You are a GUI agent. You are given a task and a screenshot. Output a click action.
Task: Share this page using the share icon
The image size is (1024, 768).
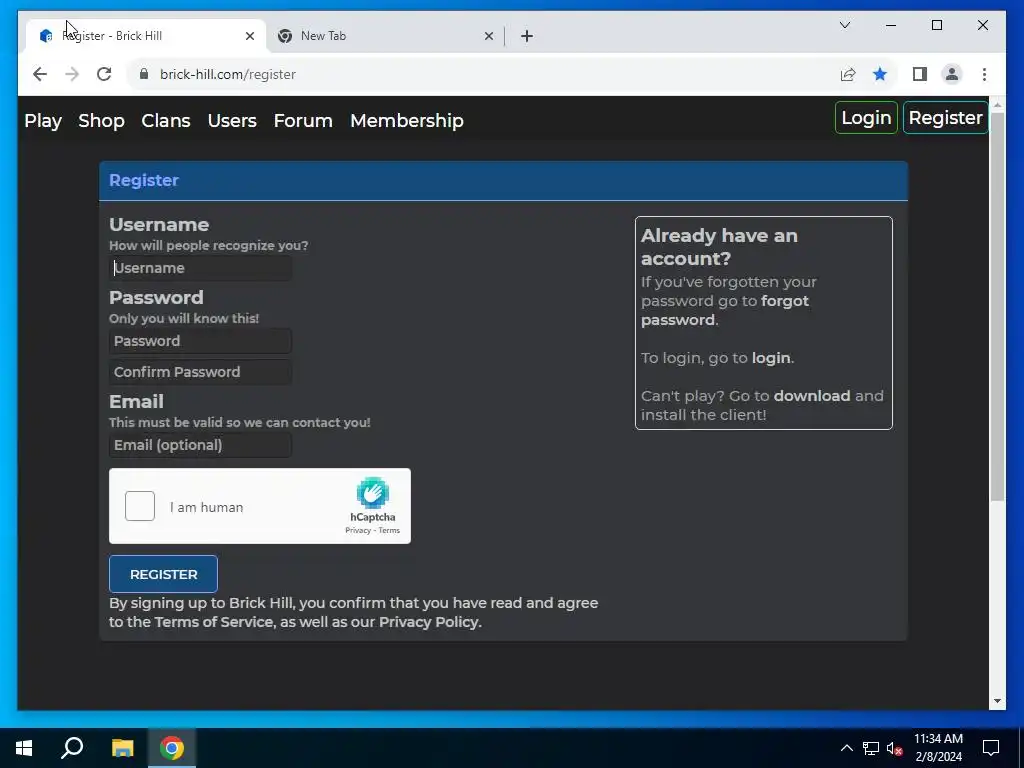tap(848, 74)
